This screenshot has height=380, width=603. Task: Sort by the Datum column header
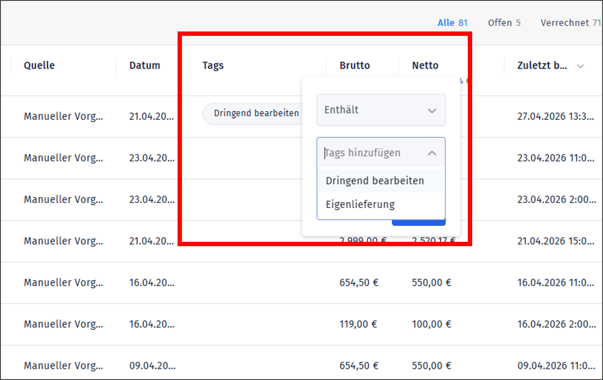coord(145,65)
